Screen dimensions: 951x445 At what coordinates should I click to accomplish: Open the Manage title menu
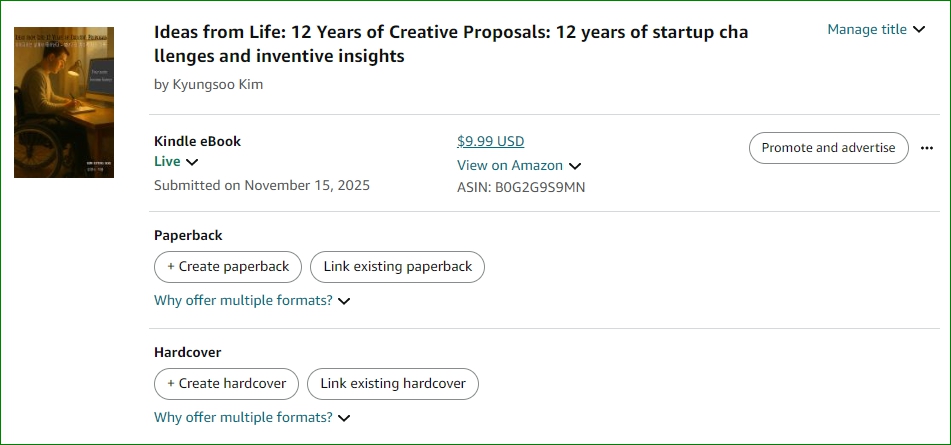tap(867, 30)
